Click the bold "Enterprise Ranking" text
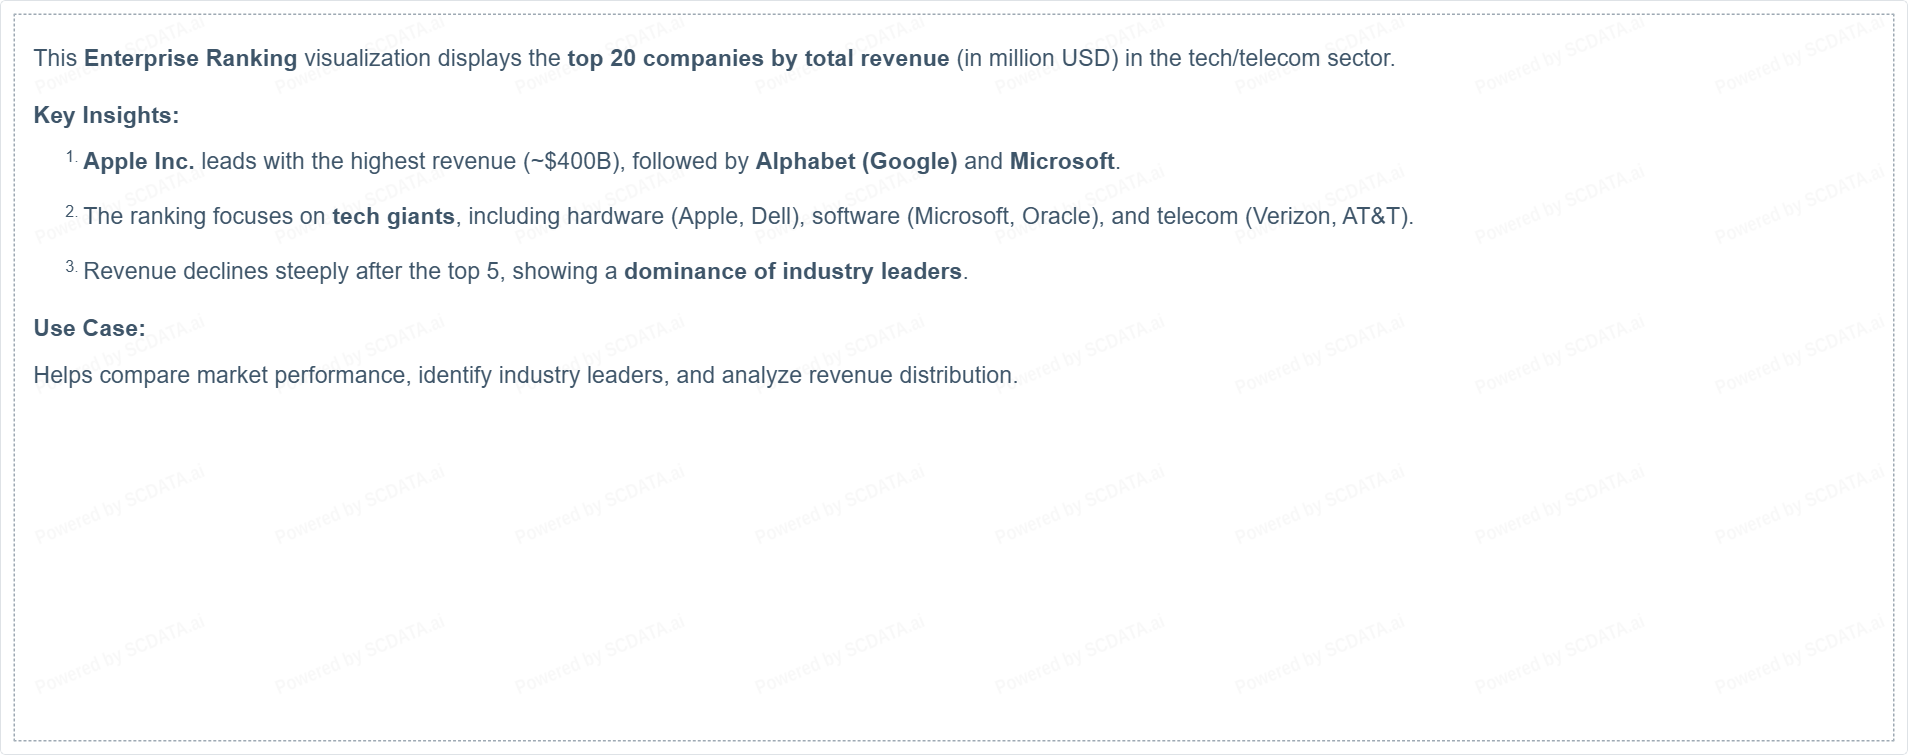The width and height of the screenshot is (1908, 755). point(191,58)
